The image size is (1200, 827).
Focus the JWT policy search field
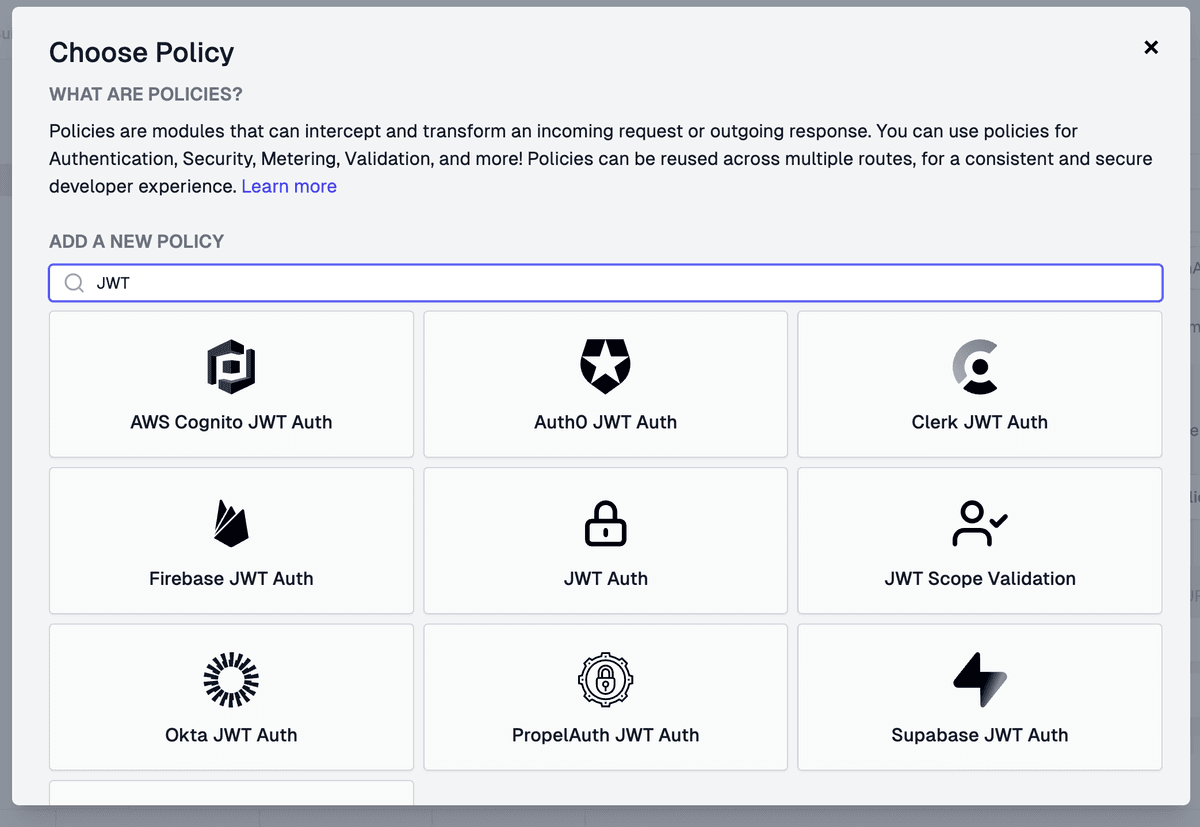coord(620,283)
